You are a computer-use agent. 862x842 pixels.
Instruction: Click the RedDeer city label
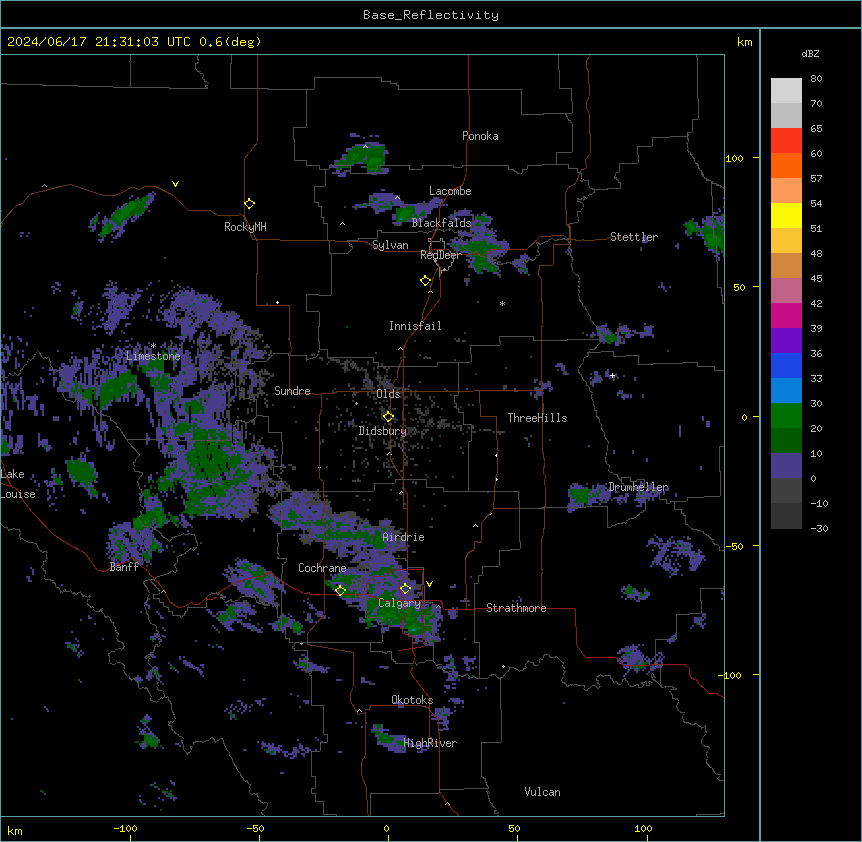click(x=440, y=255)
